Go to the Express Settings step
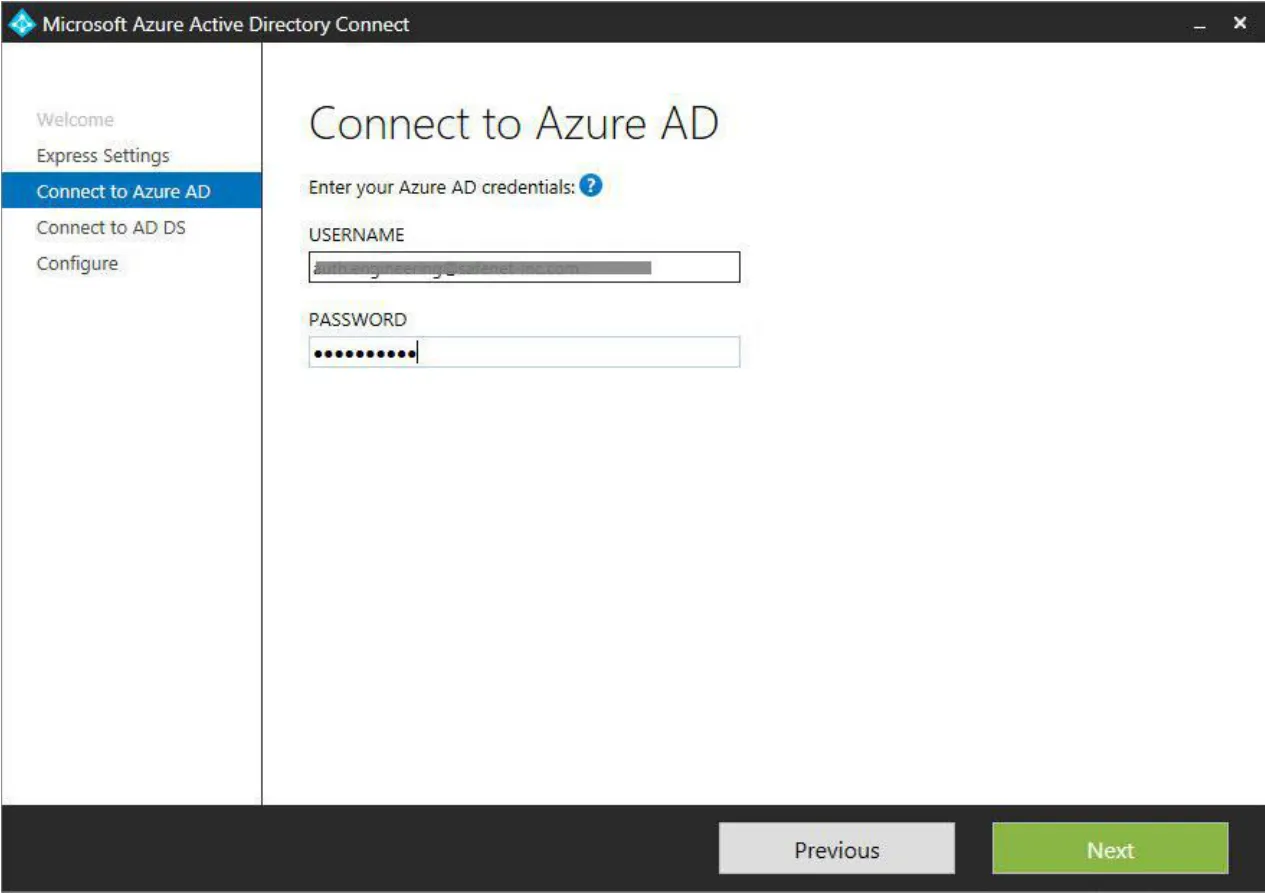Viewport: 1265px width, 893px height. click(103, 156)
